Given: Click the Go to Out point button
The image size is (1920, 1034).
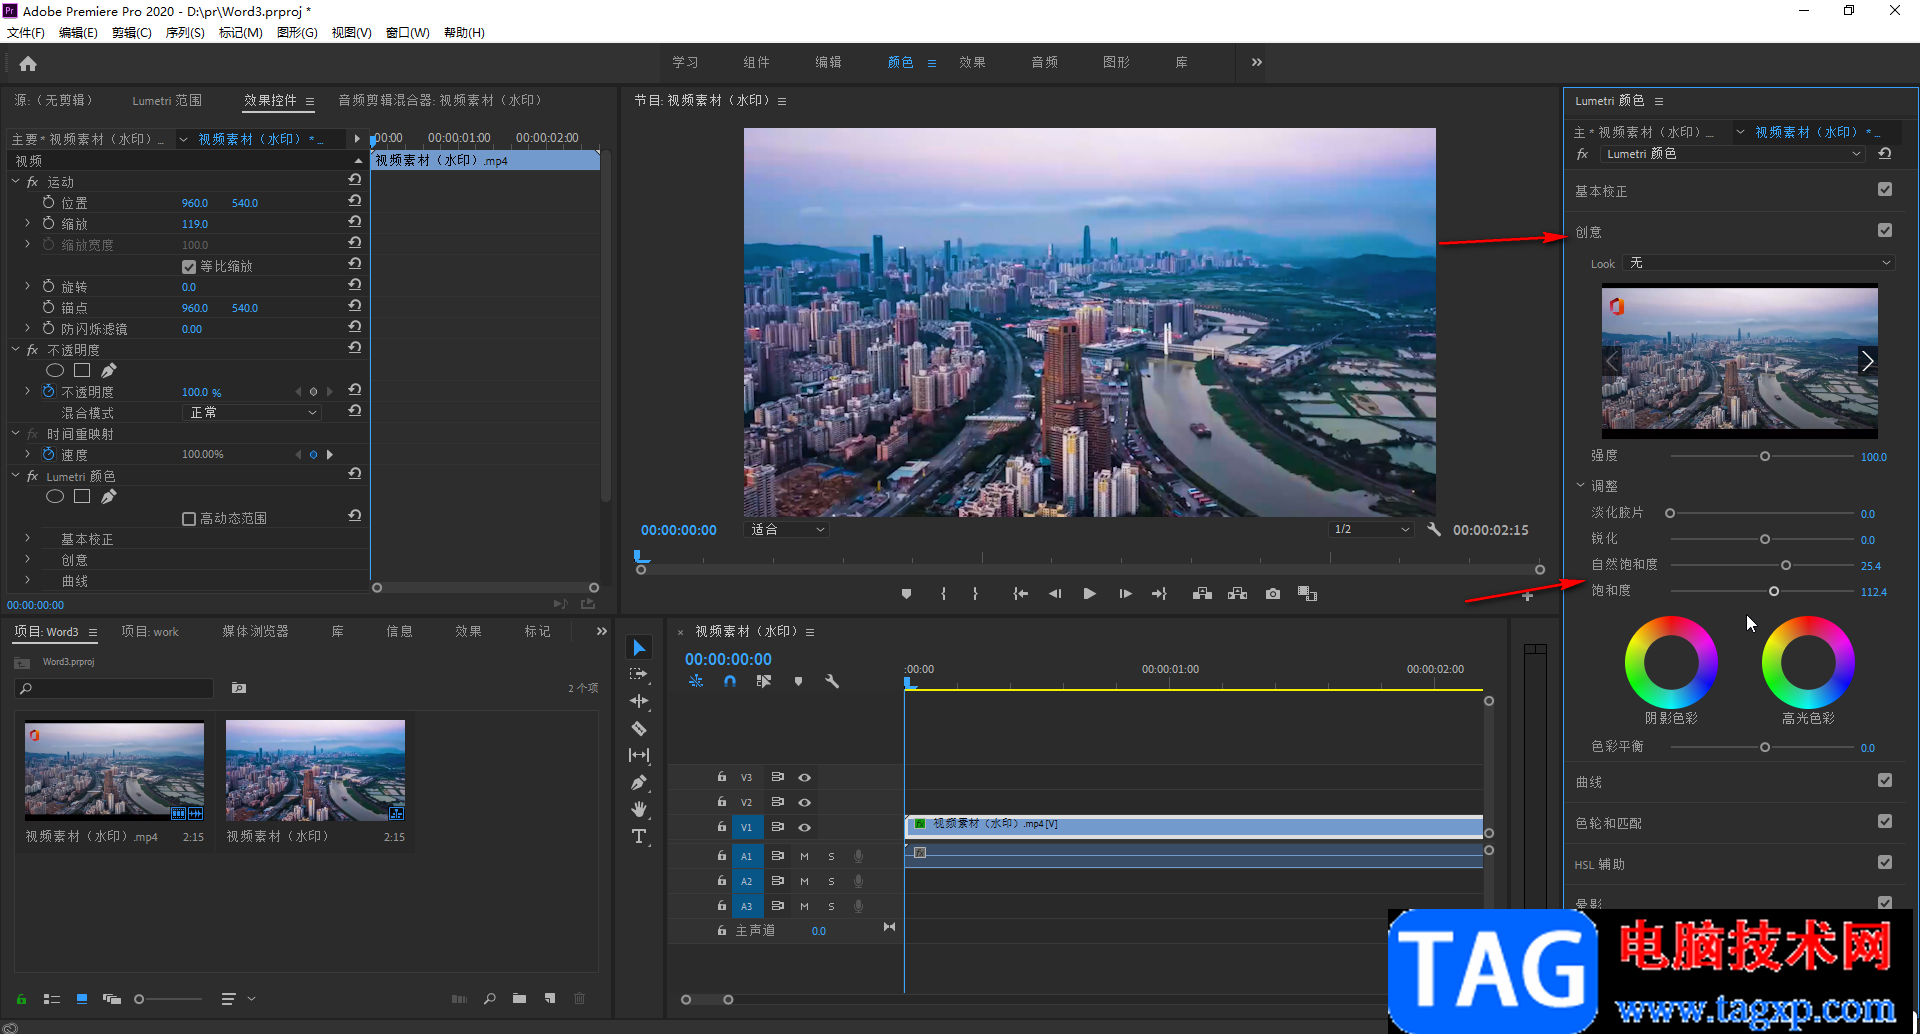Looking at the screenshot, I should (x=1159, y=594).
